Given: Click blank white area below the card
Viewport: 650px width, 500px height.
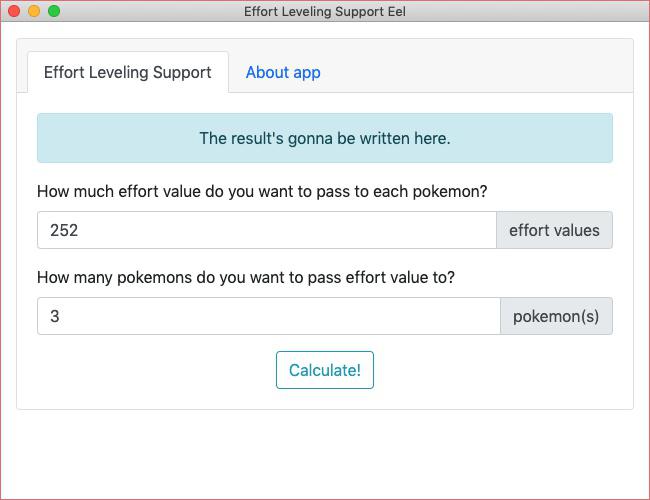Looking at the screenshot, I should [x=325, y=454].
